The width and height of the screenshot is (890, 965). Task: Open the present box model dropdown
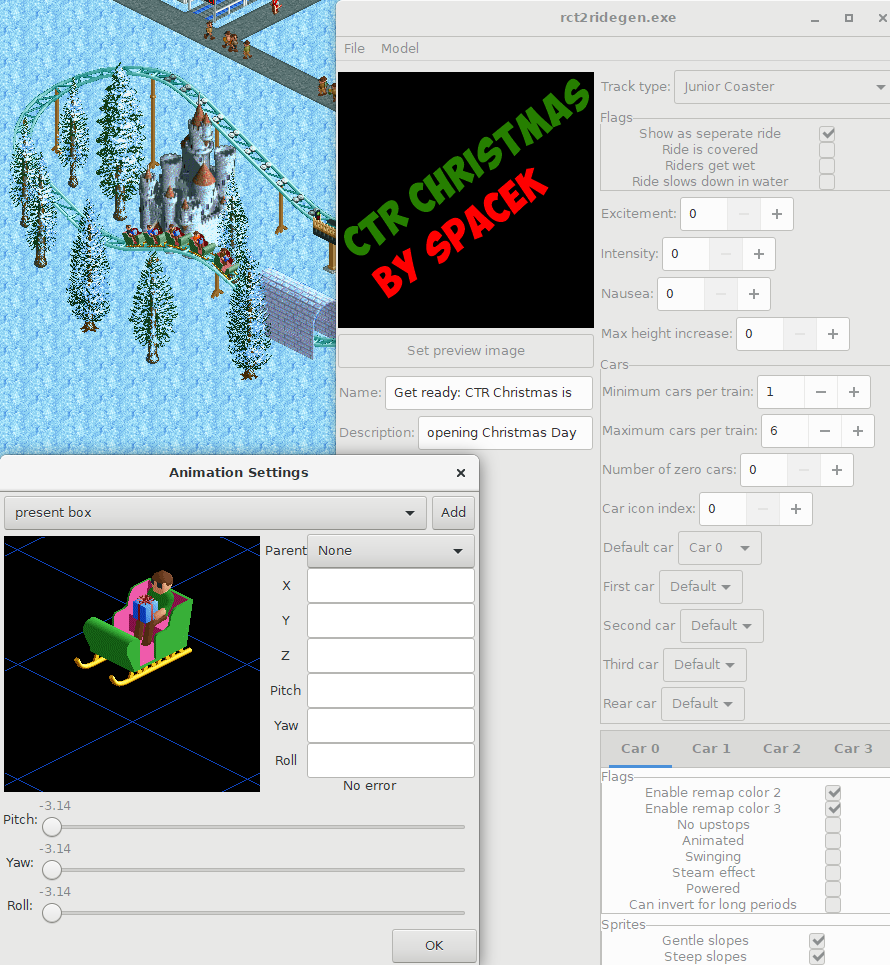[x=215, y=513]
